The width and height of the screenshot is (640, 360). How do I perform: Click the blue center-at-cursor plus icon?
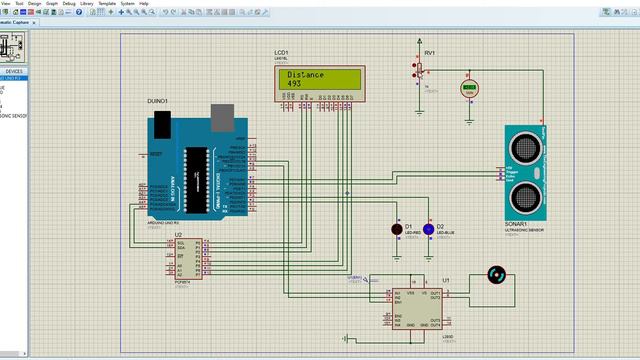(x=121, y=12)
